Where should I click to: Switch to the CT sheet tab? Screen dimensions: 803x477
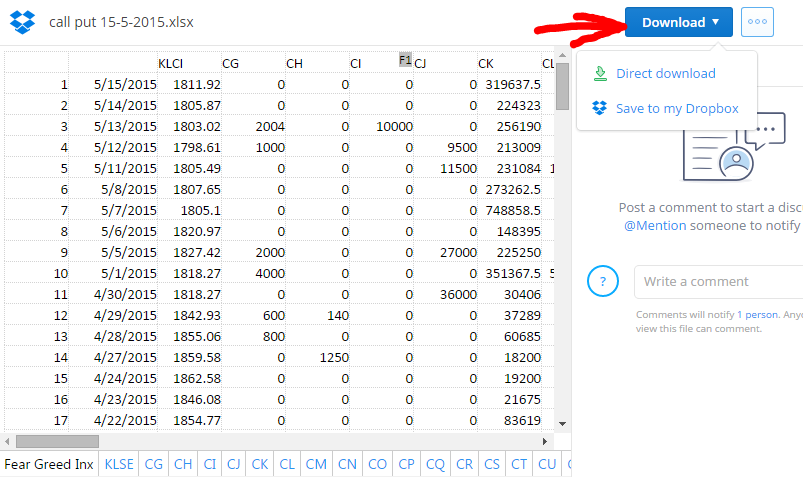click(519, 464)
